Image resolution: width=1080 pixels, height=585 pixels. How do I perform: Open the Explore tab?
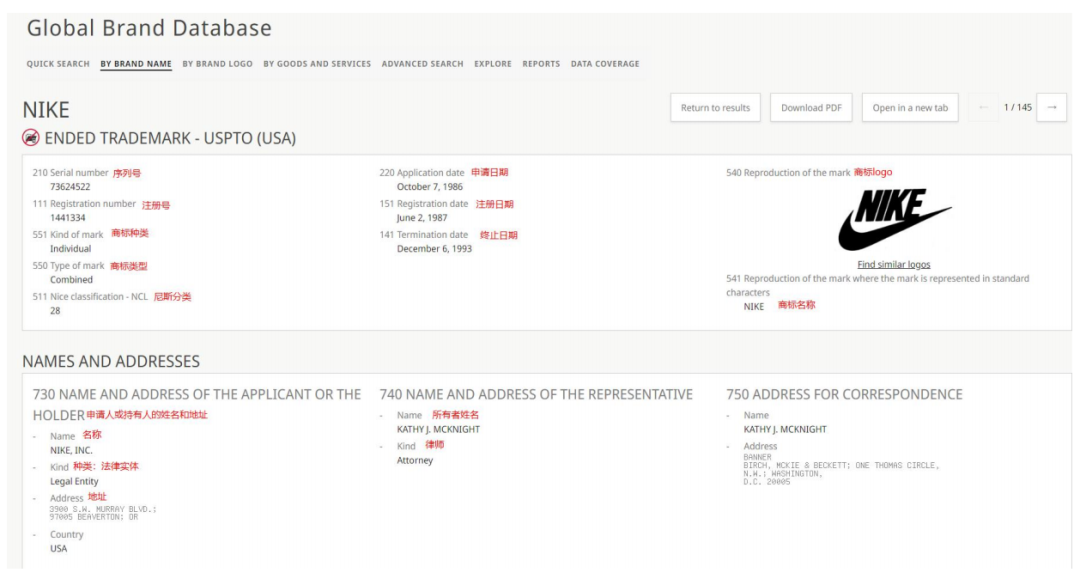click(492, 64)
